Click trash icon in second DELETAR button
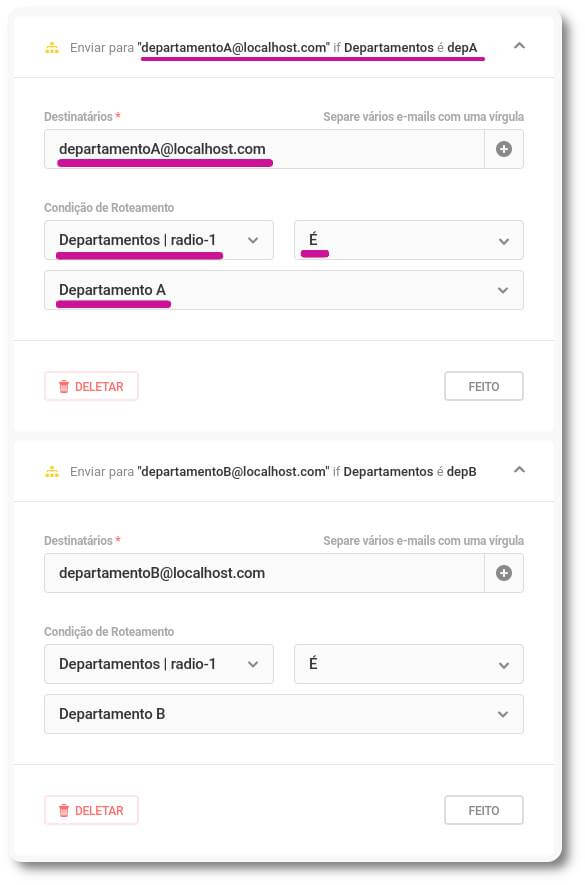 click(x=64, y=810)
